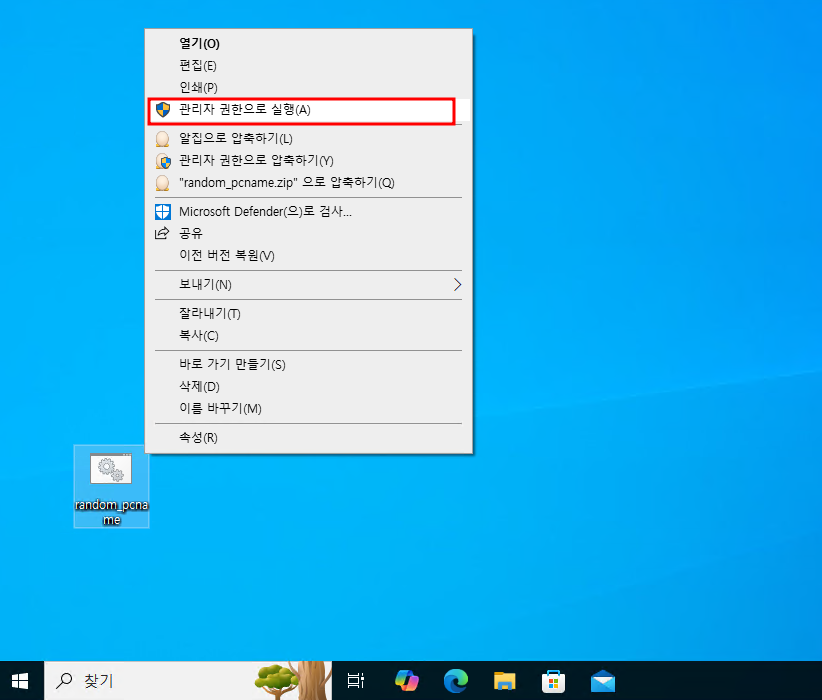Viewport: 822px width, 700px height.
Task: Select 관리자 권한으로 실행(A) in context menu
Action: (244, 110)
